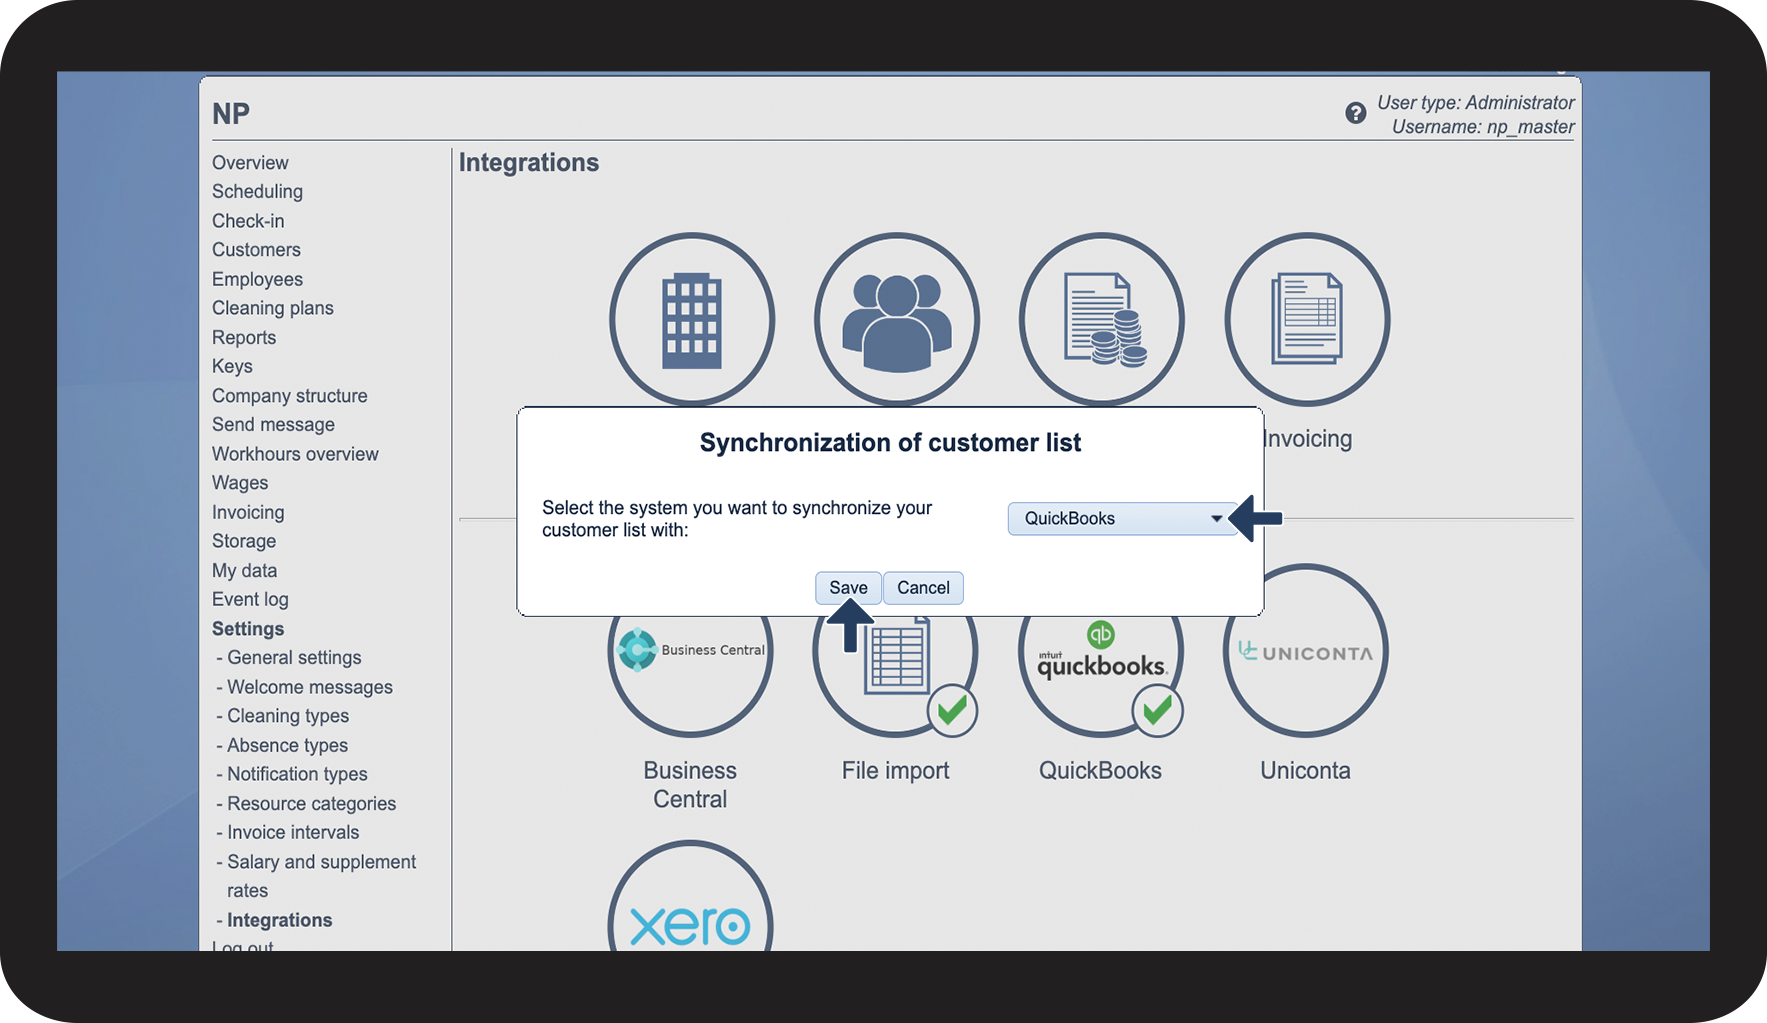Open the Employees section

tap(257, 279)
